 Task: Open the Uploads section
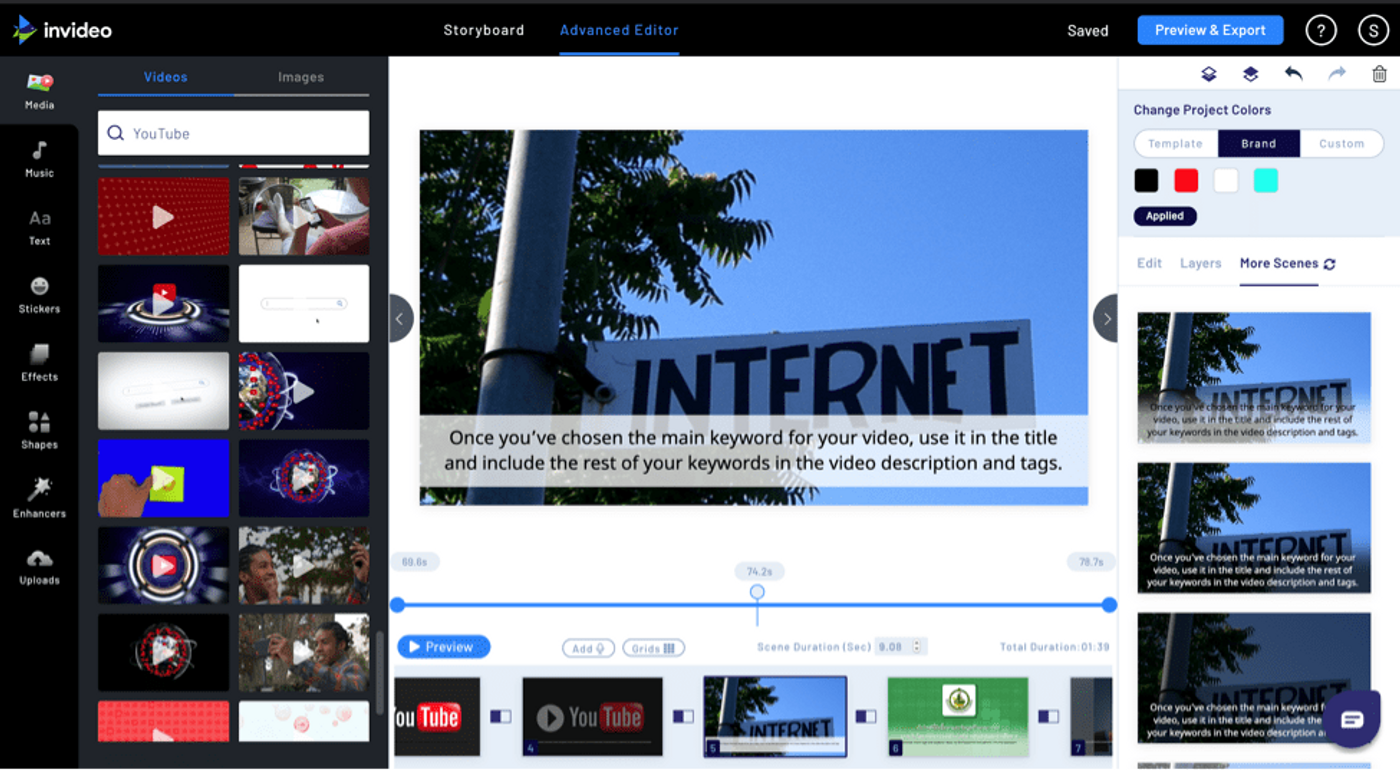click(39, 566)
